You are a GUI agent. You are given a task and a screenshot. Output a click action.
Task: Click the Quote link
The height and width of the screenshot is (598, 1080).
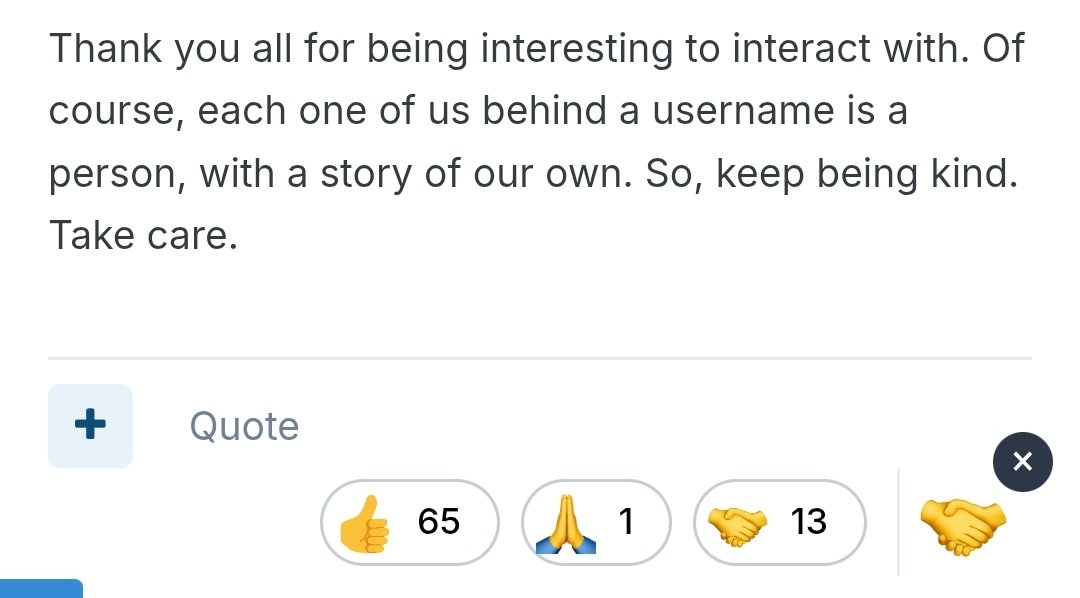(x=244, y=427)
